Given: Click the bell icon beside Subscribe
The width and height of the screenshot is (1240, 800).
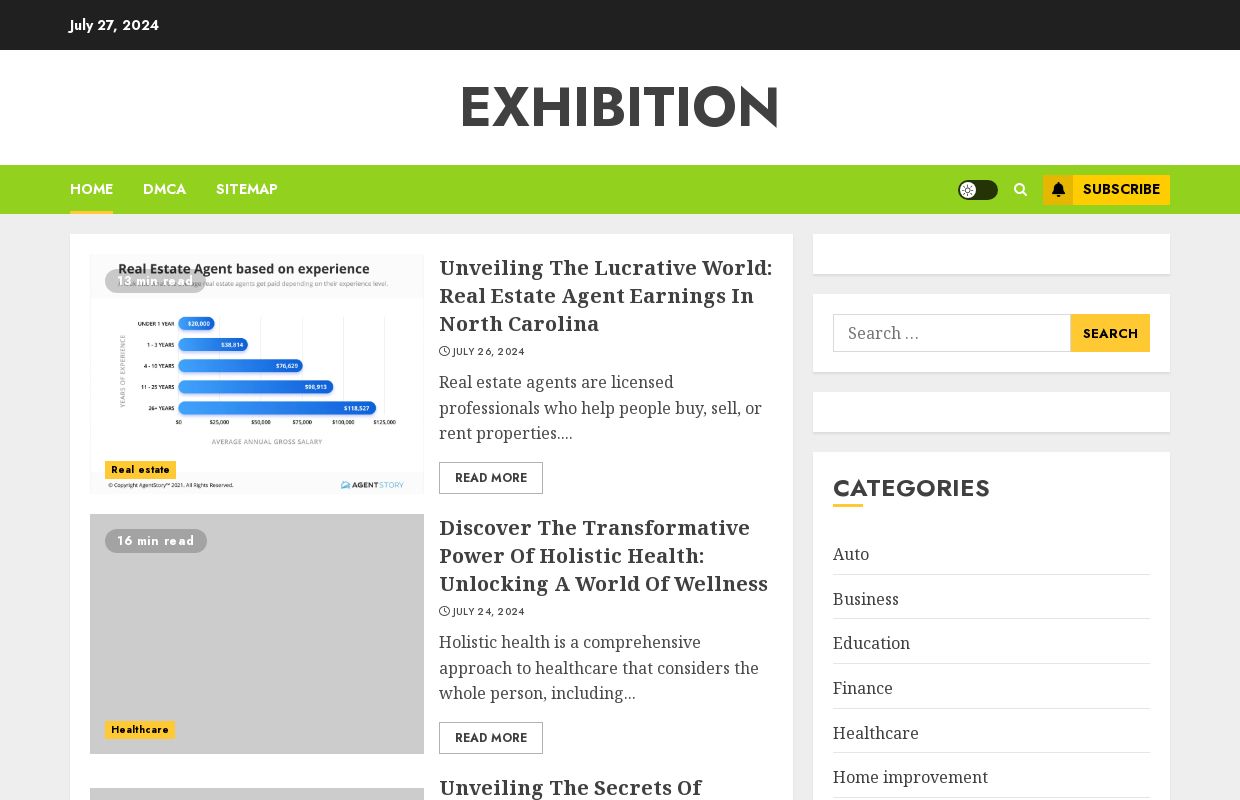Looking at the screenshot, I should (1058, 190).
